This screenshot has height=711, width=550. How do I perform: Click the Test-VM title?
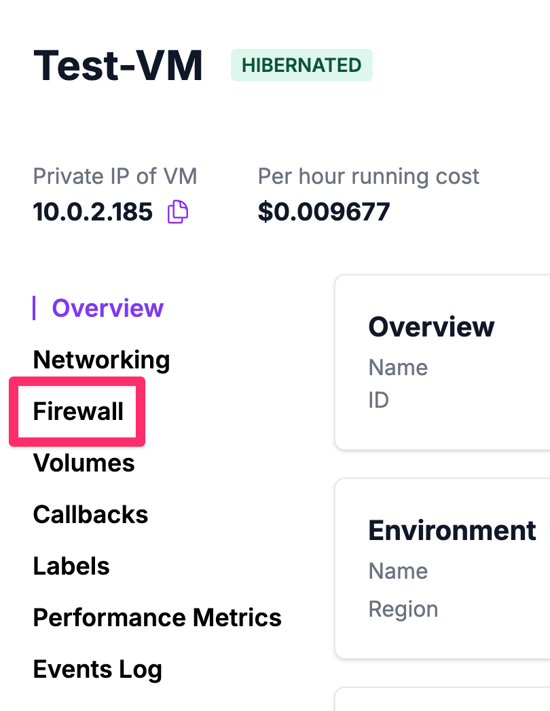pyautogui.click(x=118, y=66)
